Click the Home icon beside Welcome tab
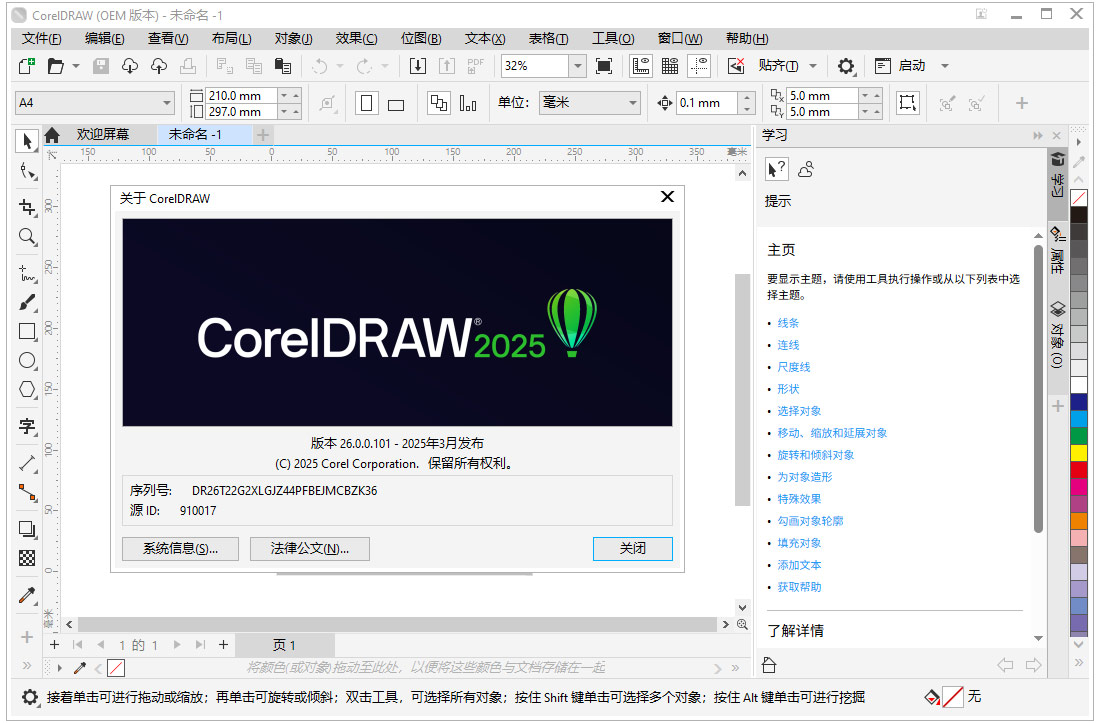The width and height of the screenshot is (1098, 723). pos(52,135)
